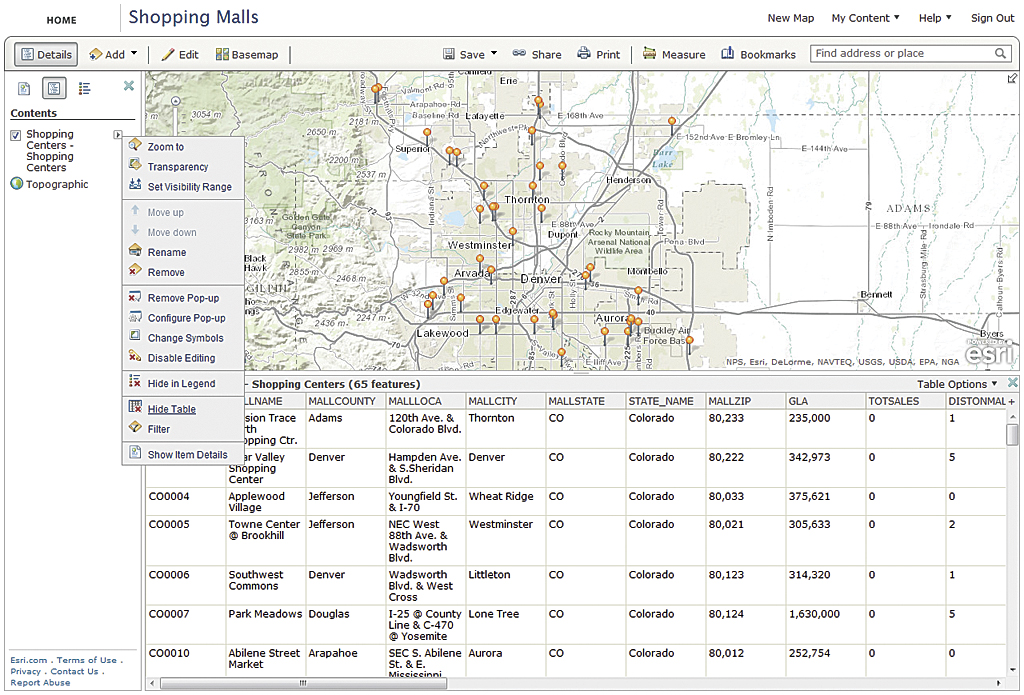Screen dimensions: 1024x695
Task: Click the Share link icon
Action: point(519,54)
